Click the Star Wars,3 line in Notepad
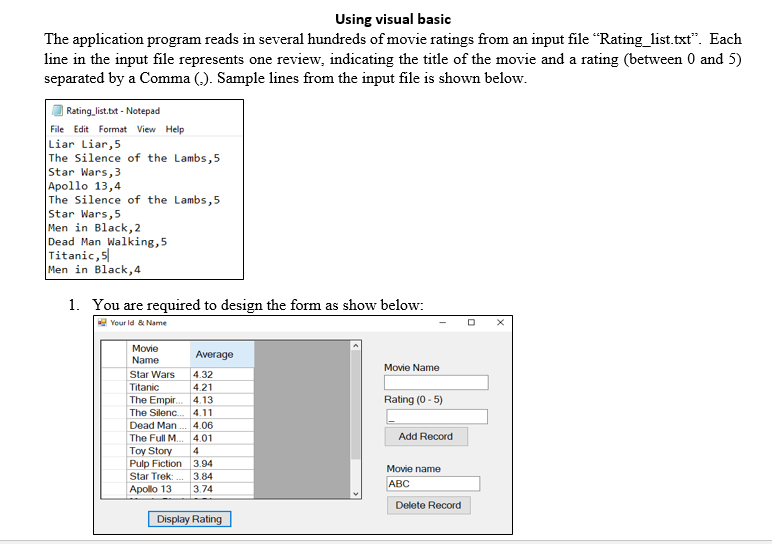 (84, 172)
